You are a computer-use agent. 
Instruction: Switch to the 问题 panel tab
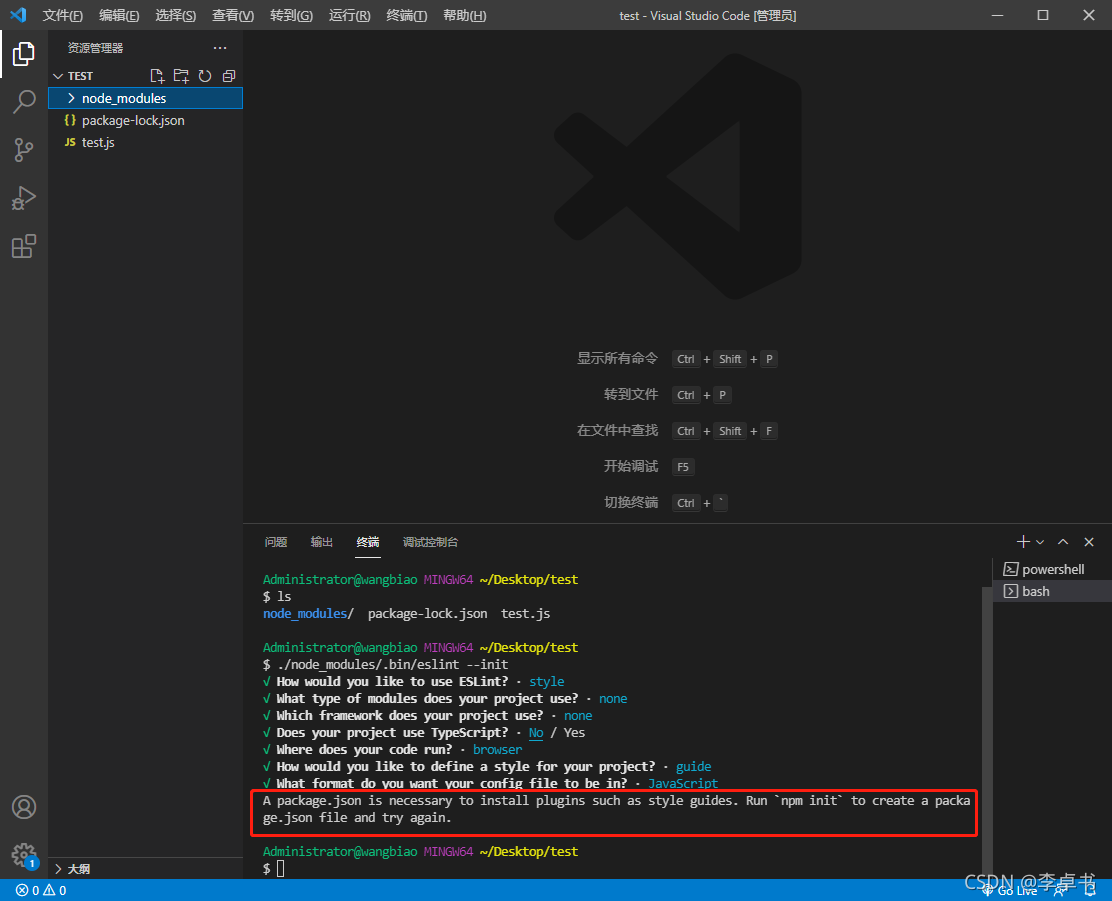click(x=276, y=542)
